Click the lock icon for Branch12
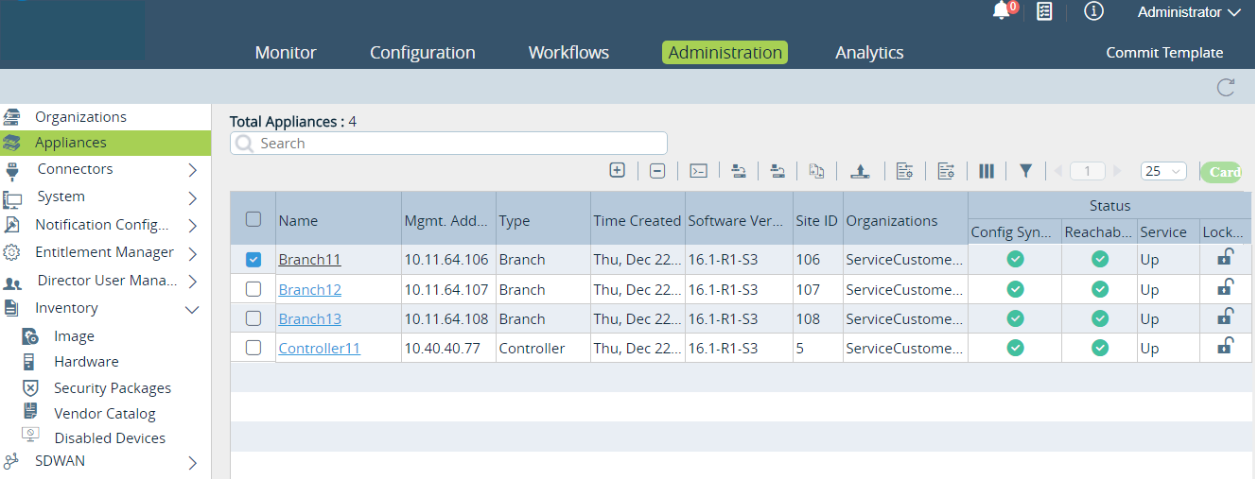Viewport: 1255px width, 479px height. [1224, 288]
